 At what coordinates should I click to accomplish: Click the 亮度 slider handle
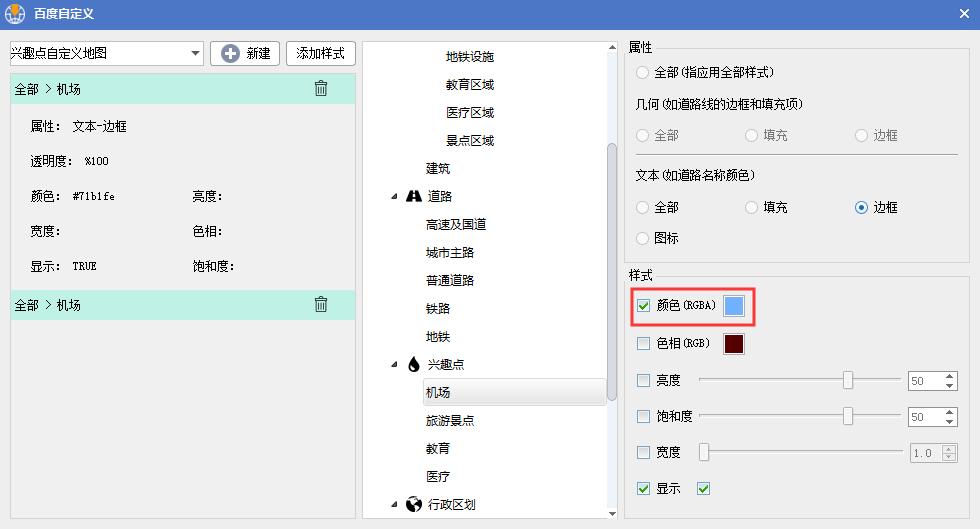[x=848, y=380]
